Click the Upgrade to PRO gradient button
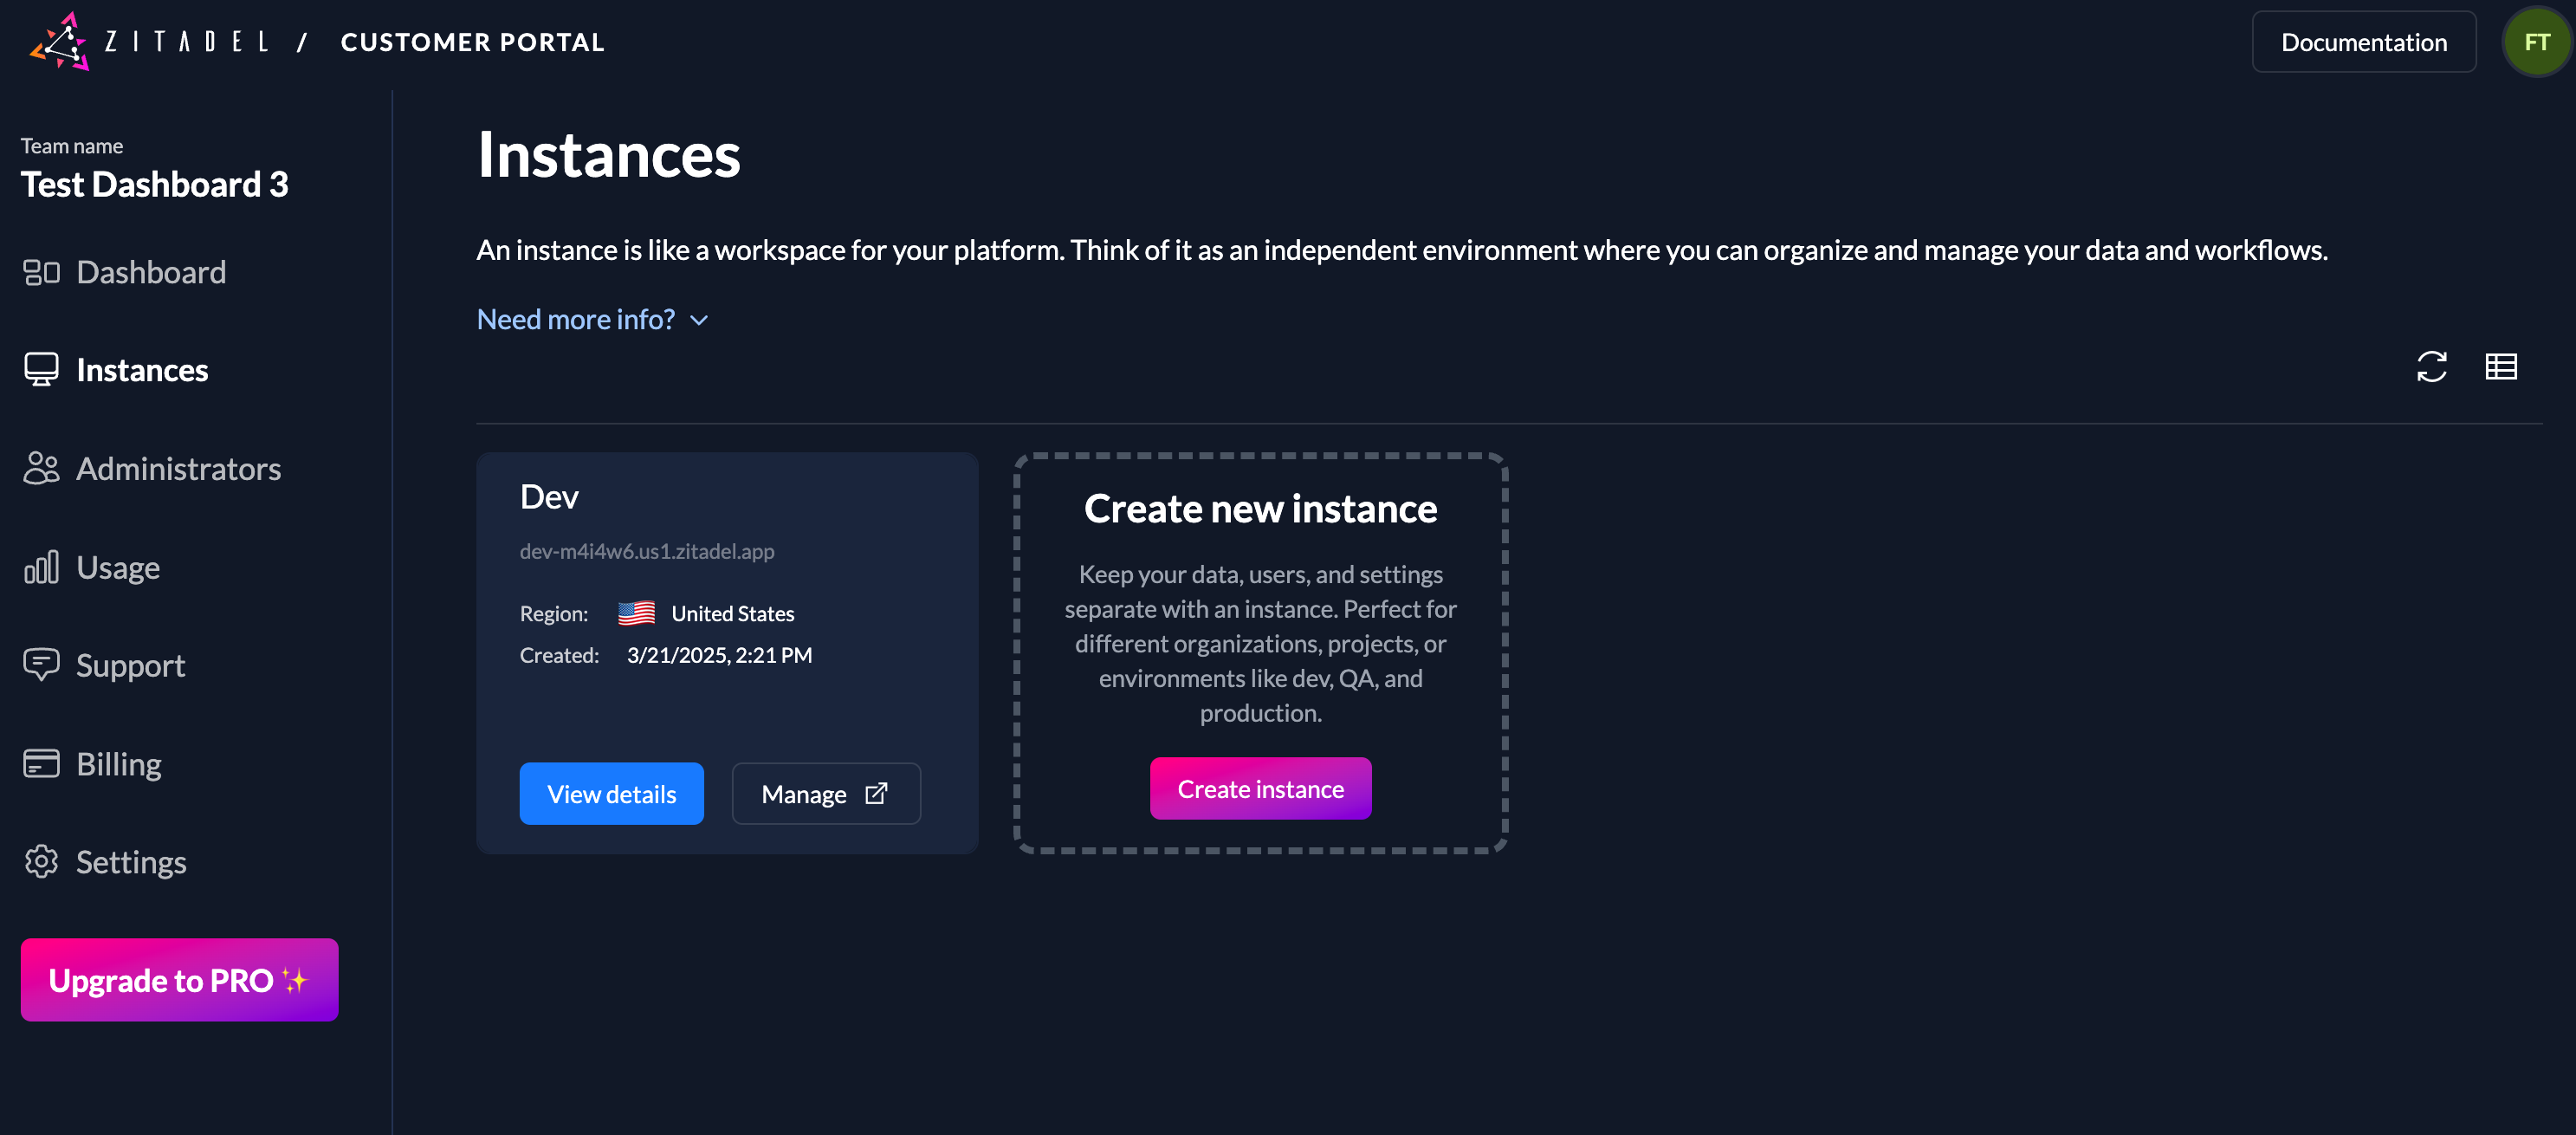 pyautogui.click(x=178, y=980)
